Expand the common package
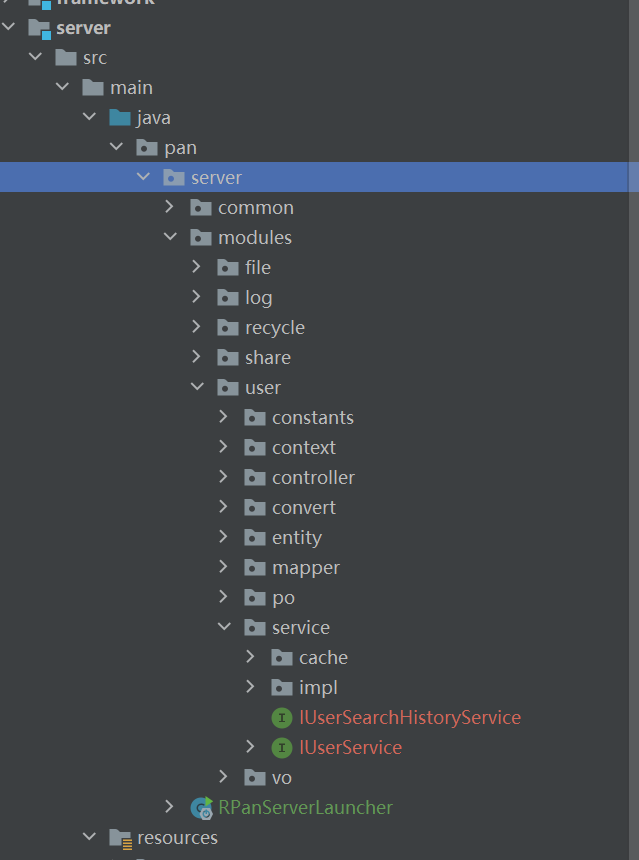The image size is (639, 860). 169,207
